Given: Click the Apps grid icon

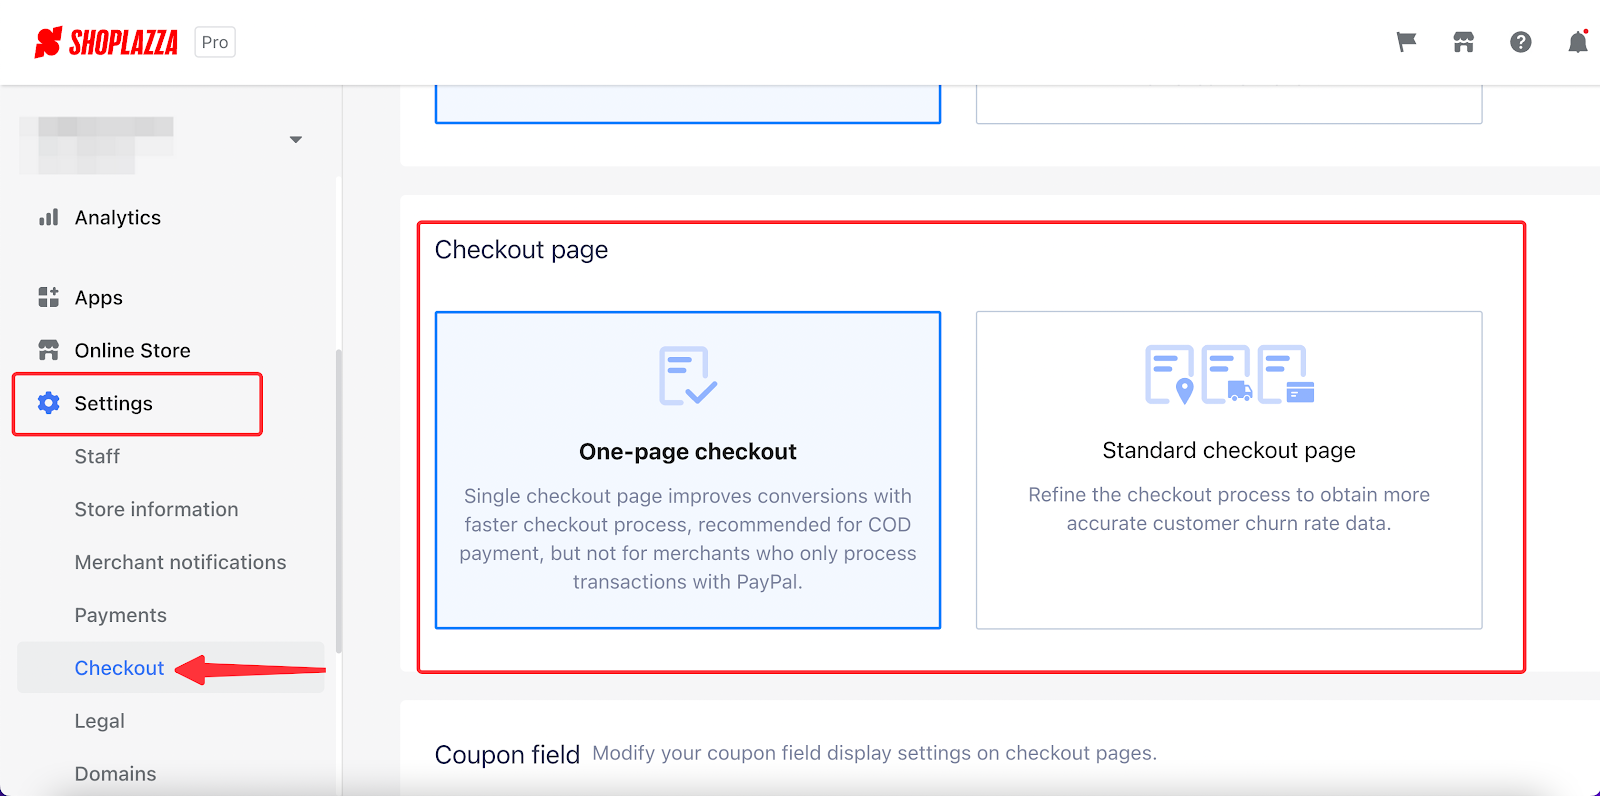Looking at the screenshot, I should (x=48, y=297).
